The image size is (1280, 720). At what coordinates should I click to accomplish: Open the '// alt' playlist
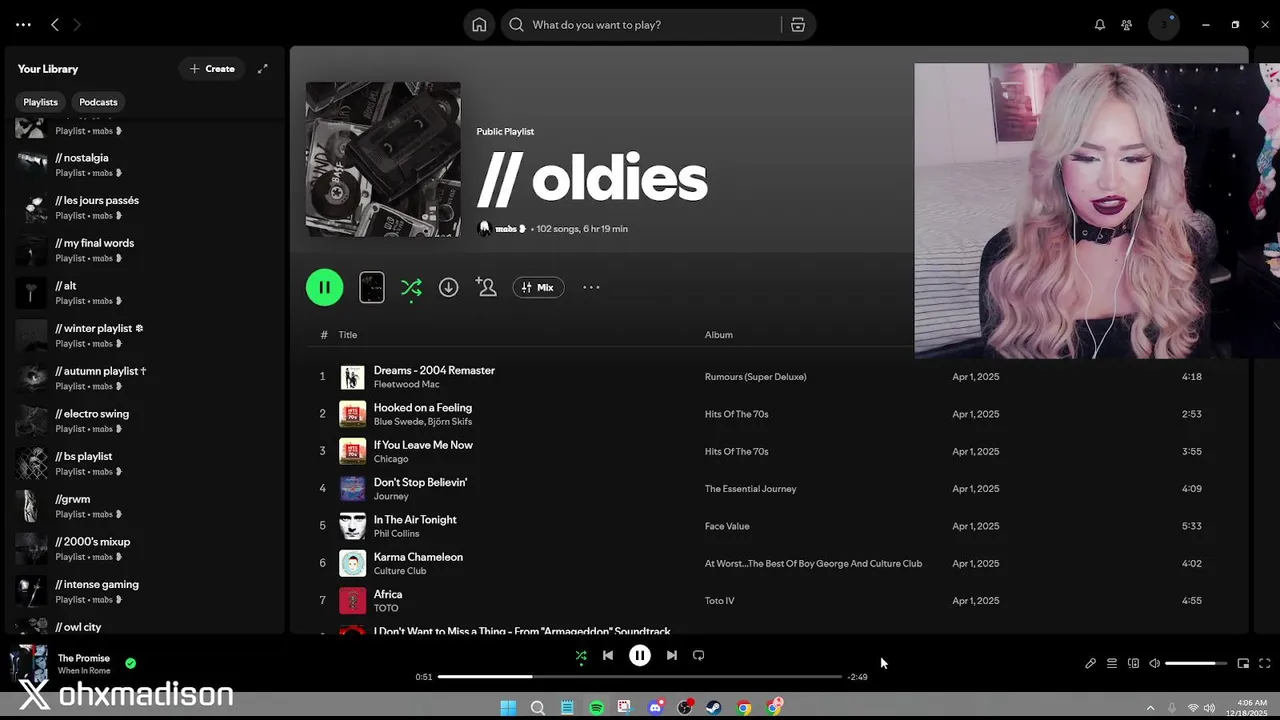click(x=145, y=292)
